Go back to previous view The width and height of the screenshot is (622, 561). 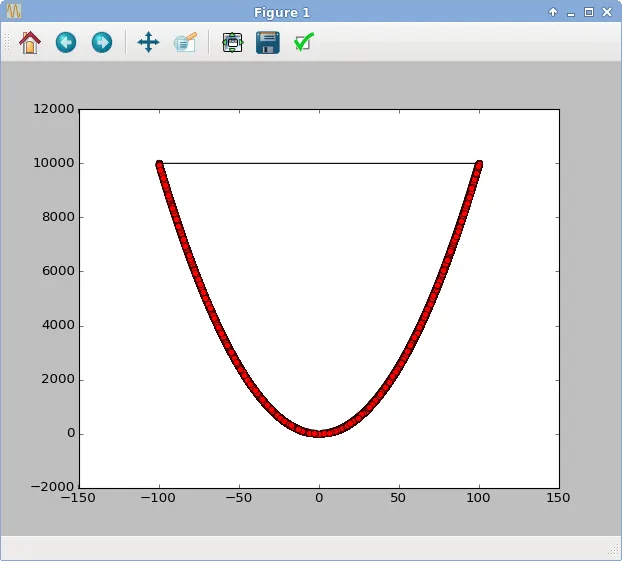(66, 42)
